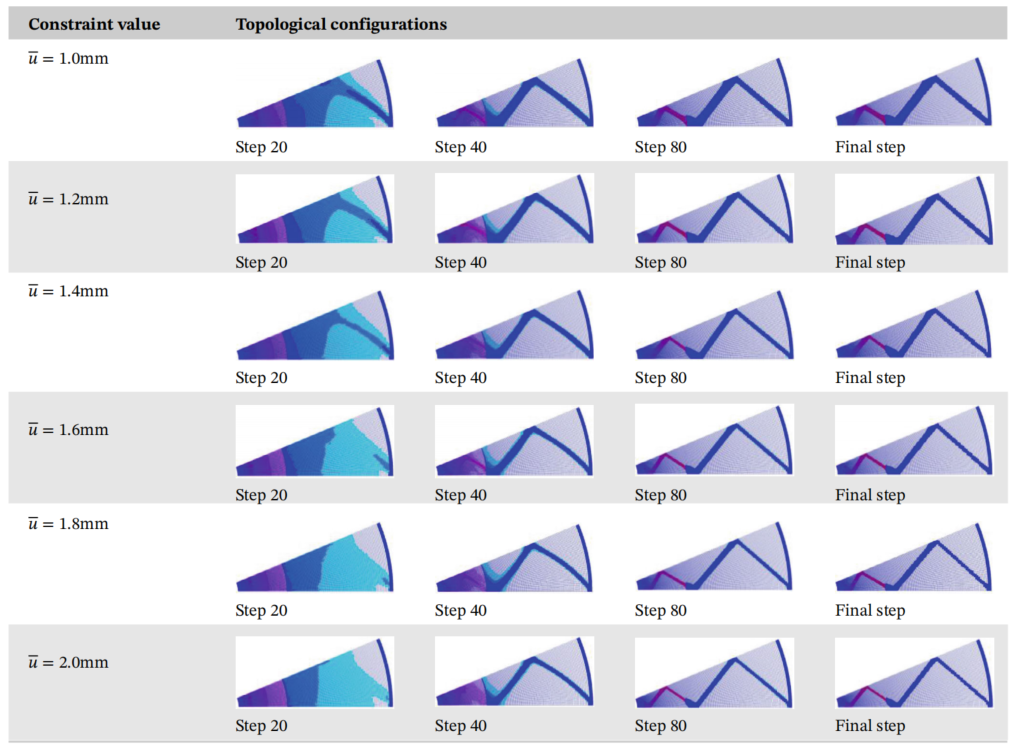Click the Step 40 image for ū = 1.2mm
Image resolution: width=1019 pixels, height=753 pixels.
click(x=514, y=210)
